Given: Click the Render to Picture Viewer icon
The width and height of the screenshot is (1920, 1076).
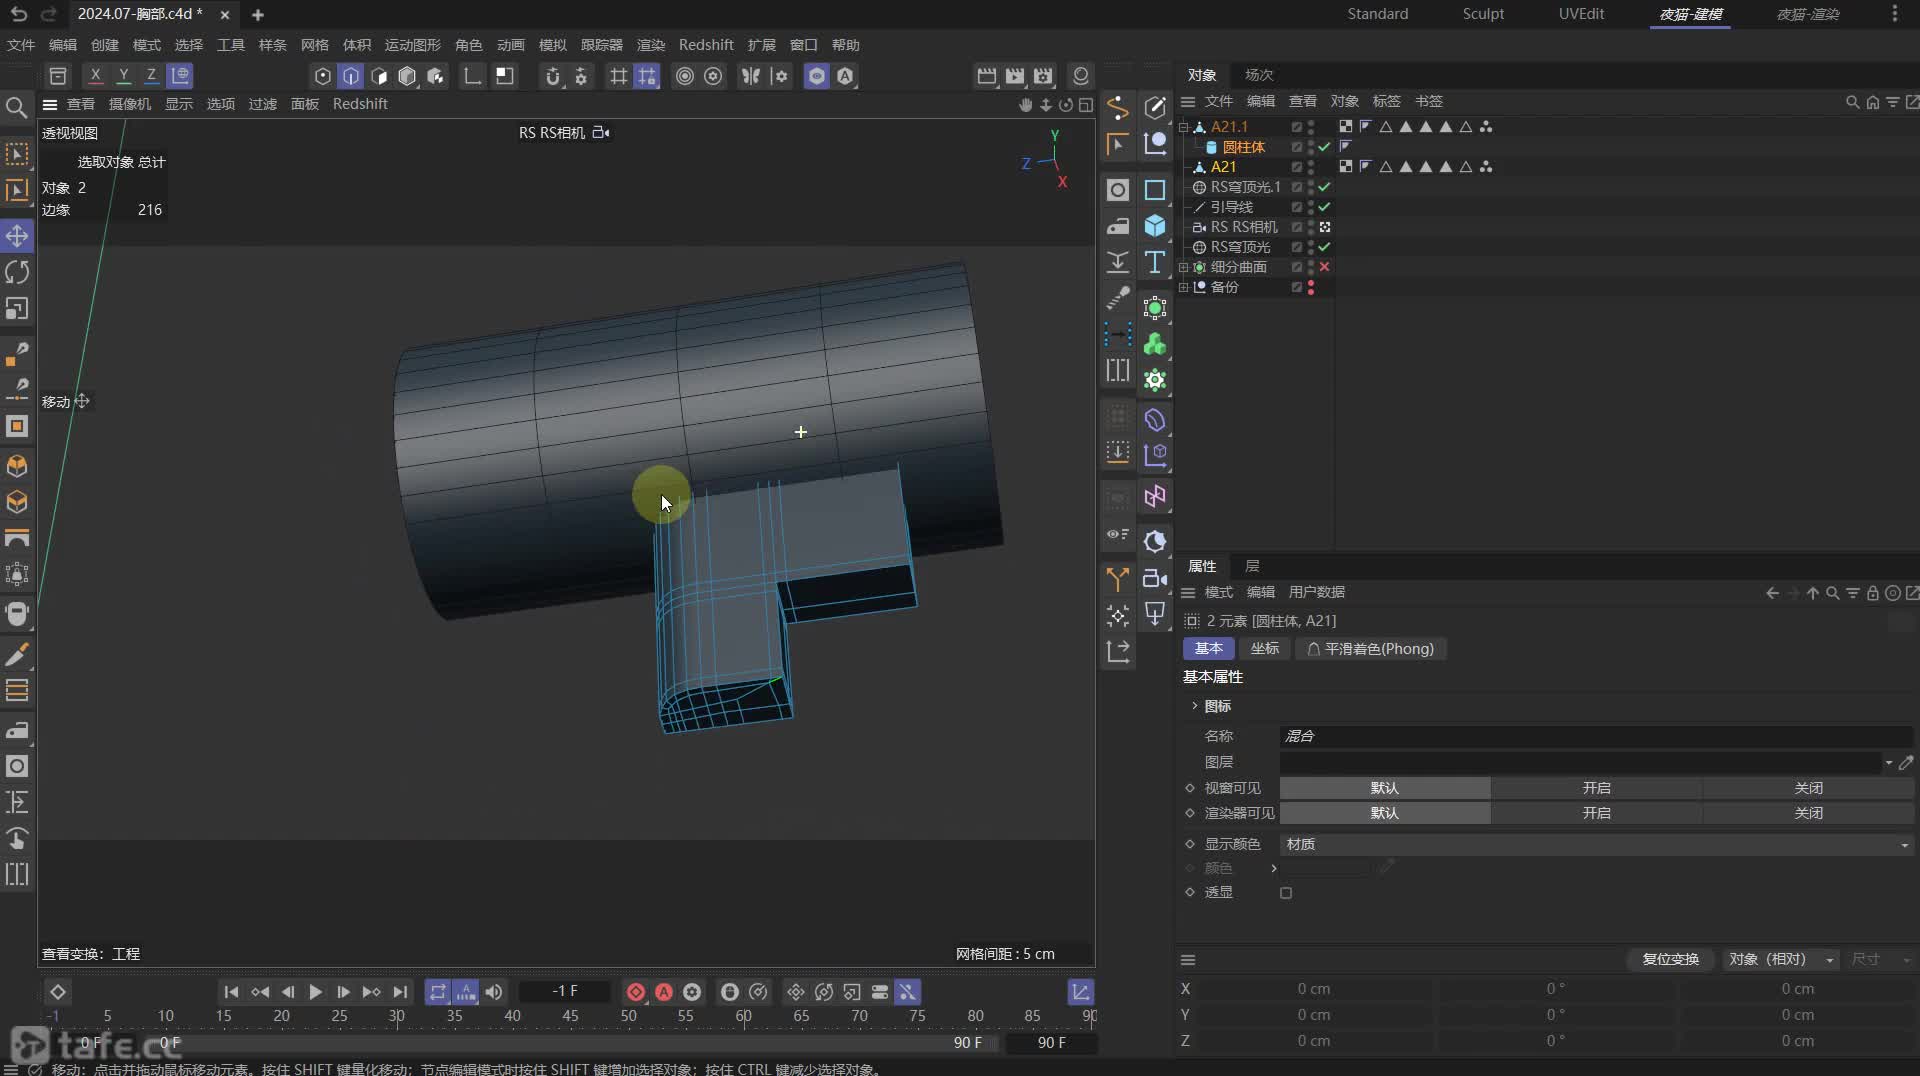Looking at the screenshot, I should coord(1015,76).
